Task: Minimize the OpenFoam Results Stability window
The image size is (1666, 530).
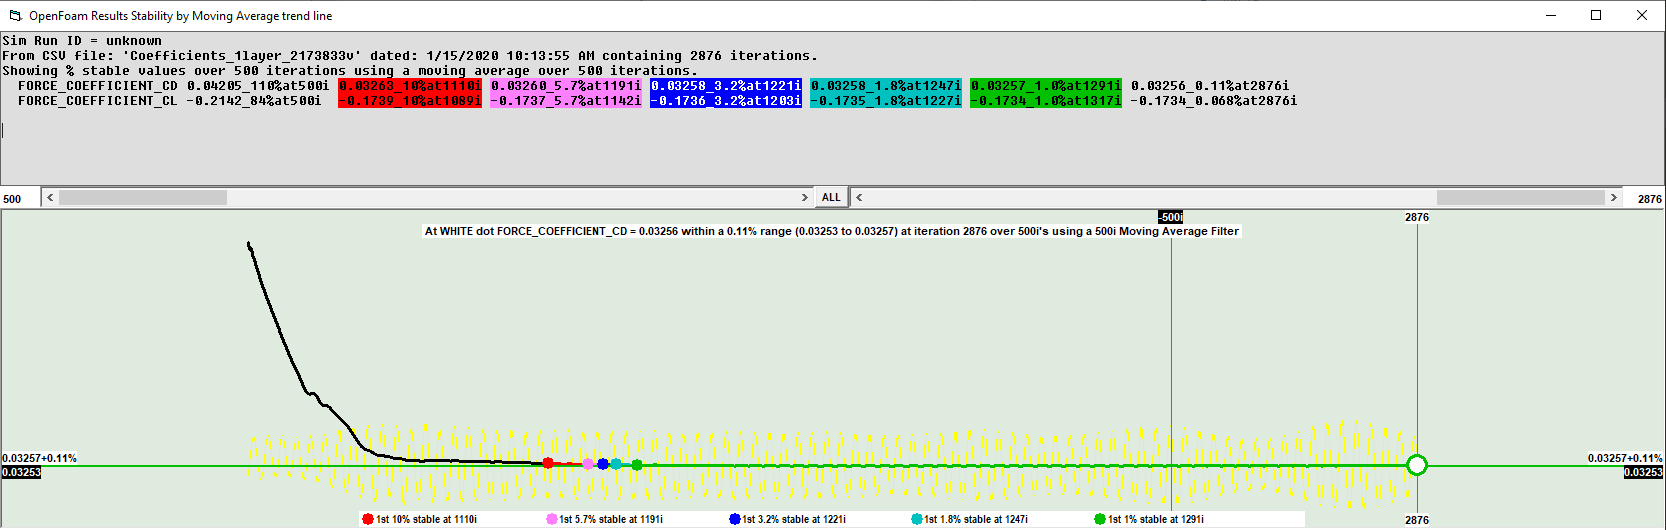Action: 1551,15
